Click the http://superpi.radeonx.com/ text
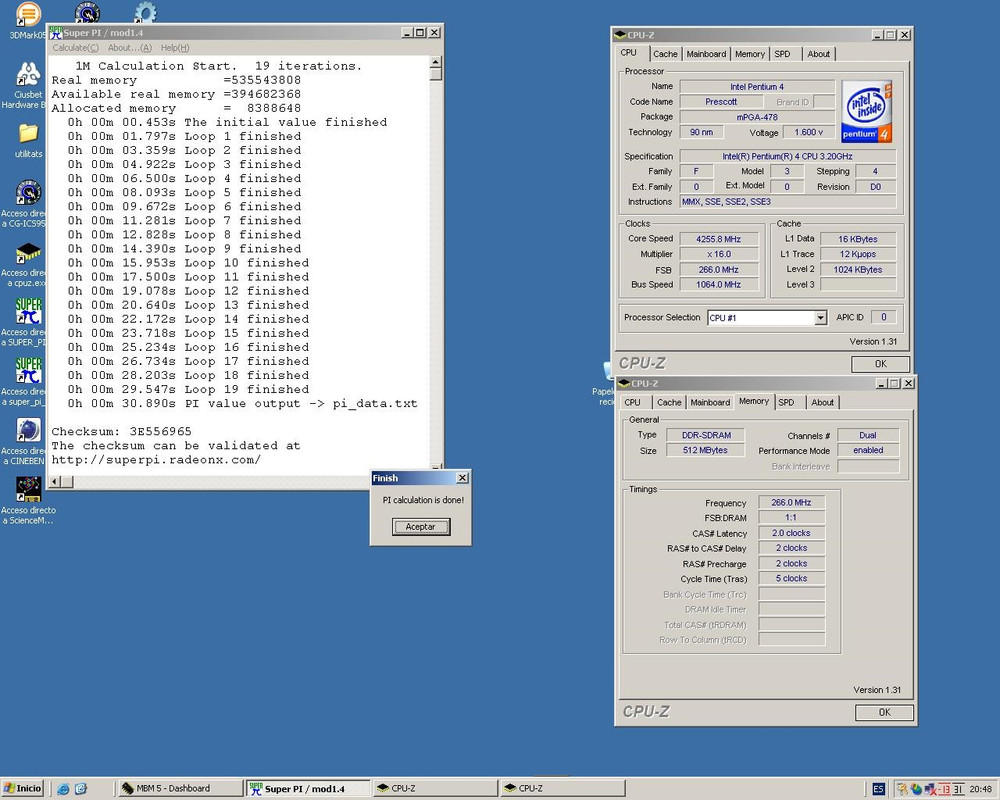 click(156, 459)
